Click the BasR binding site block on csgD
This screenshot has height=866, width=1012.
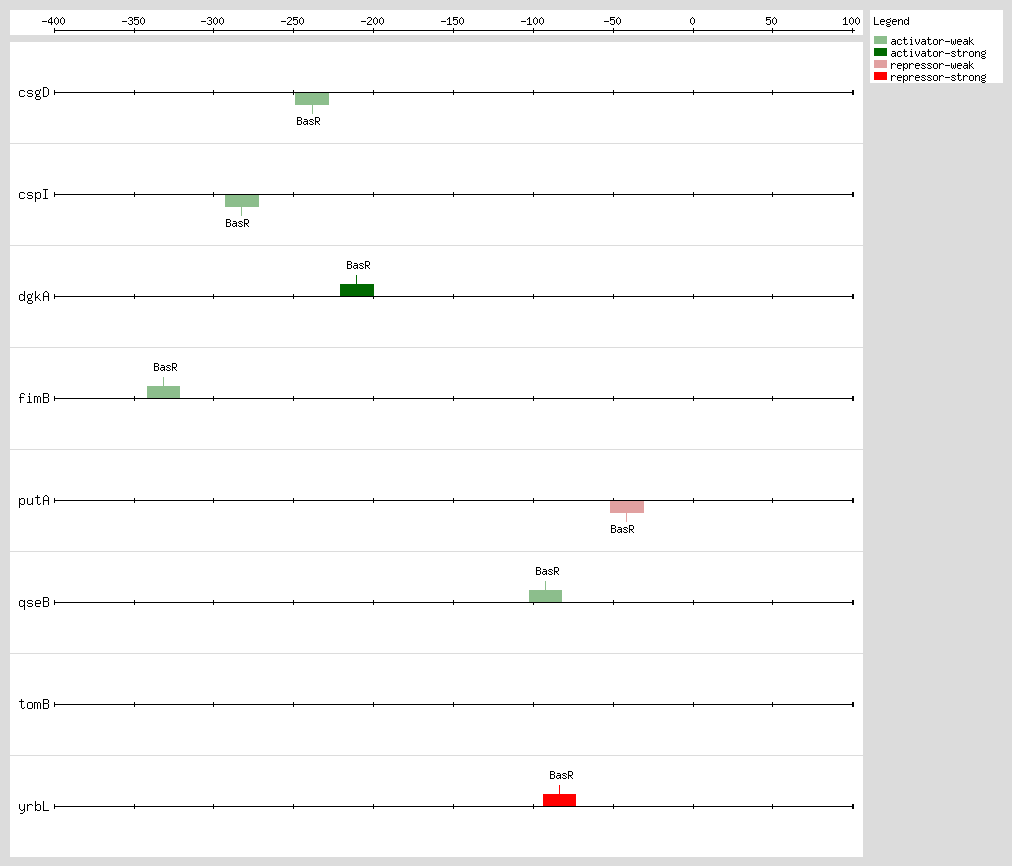[x=312, y=99]
